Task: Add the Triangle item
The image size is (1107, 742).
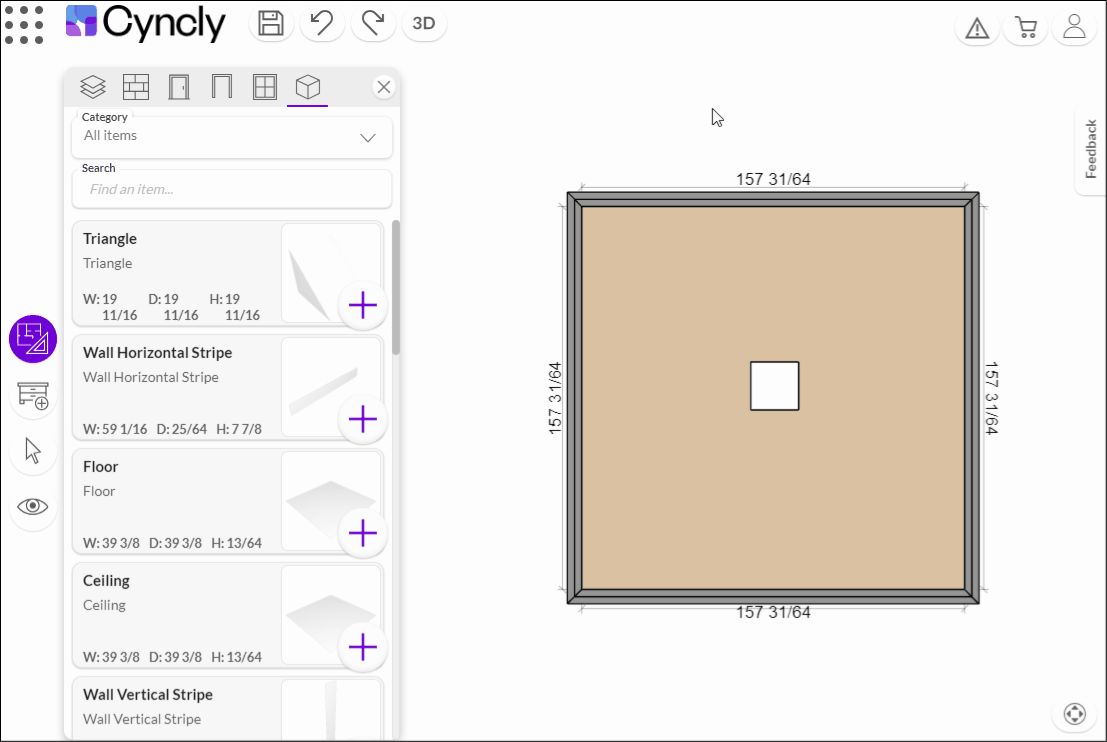Action: [x=363, y=306]
